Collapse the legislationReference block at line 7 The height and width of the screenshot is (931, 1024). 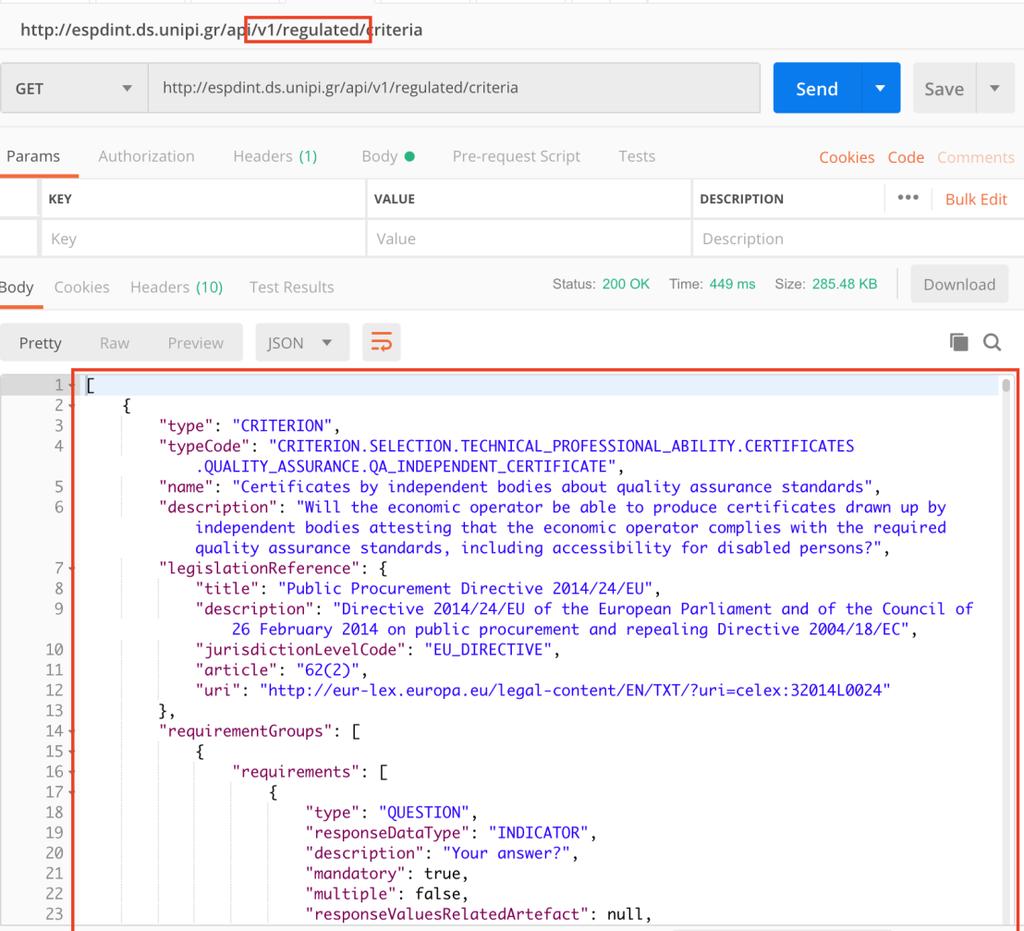pos(71,569)
